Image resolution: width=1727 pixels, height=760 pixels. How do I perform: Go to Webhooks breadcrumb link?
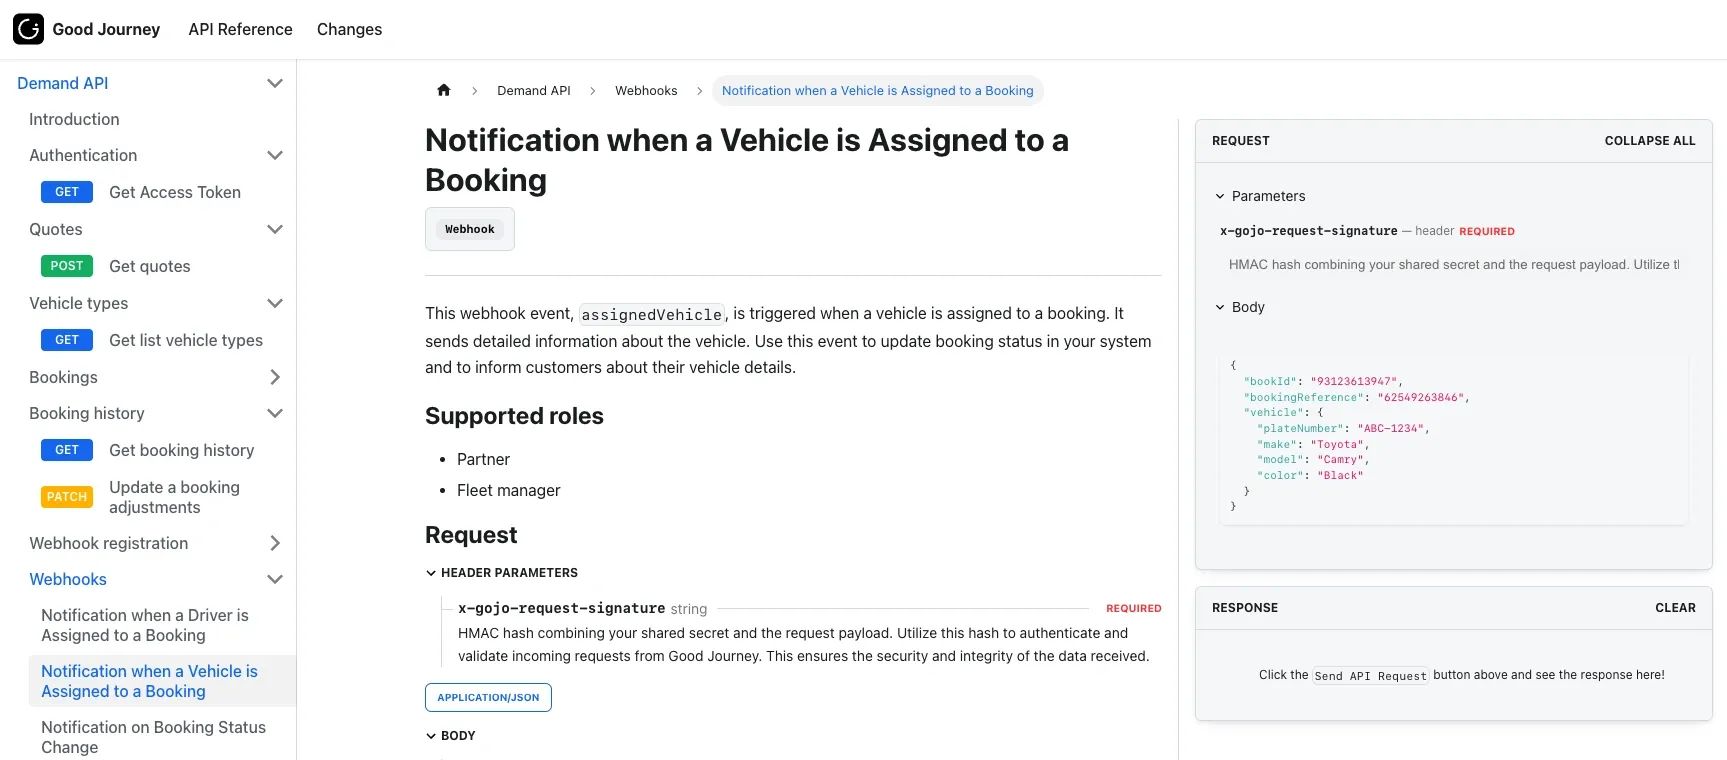(x=646, y=90)
